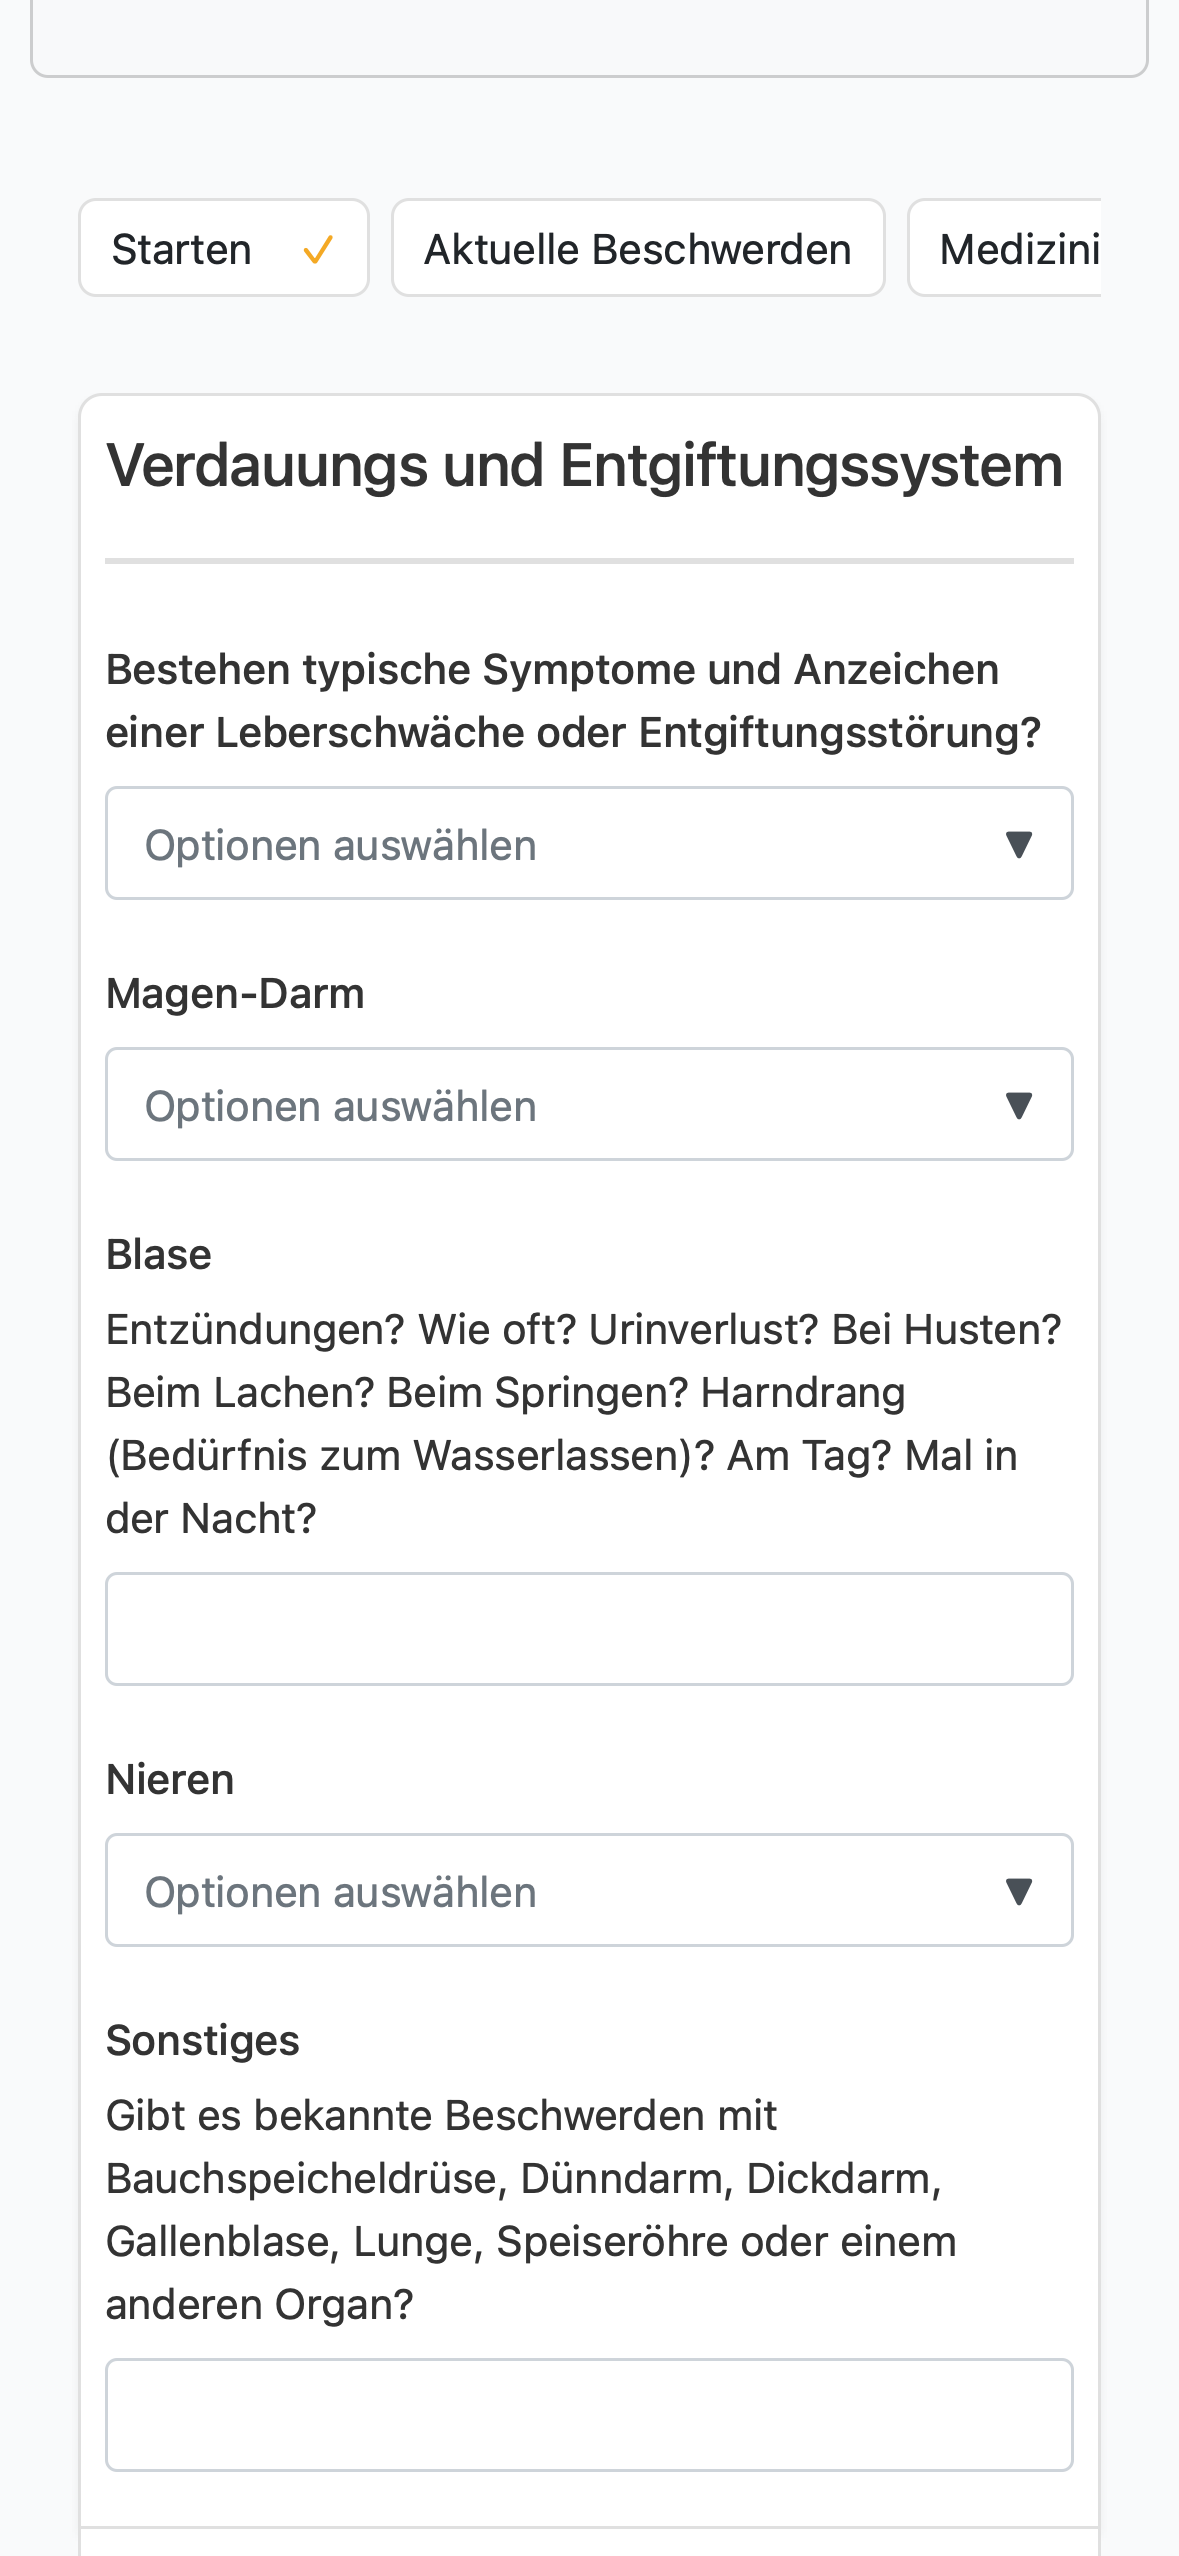Switch to the Starten tab

224,248
